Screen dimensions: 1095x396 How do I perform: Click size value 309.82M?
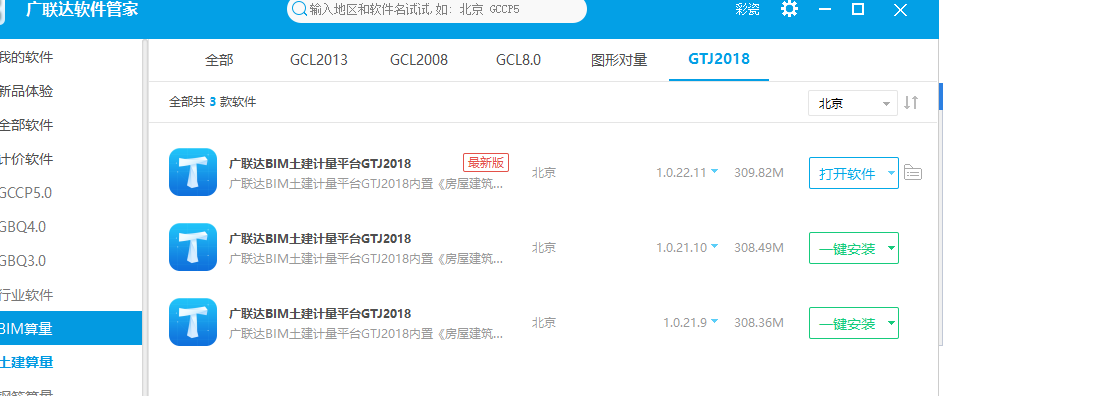coord(759,173)
